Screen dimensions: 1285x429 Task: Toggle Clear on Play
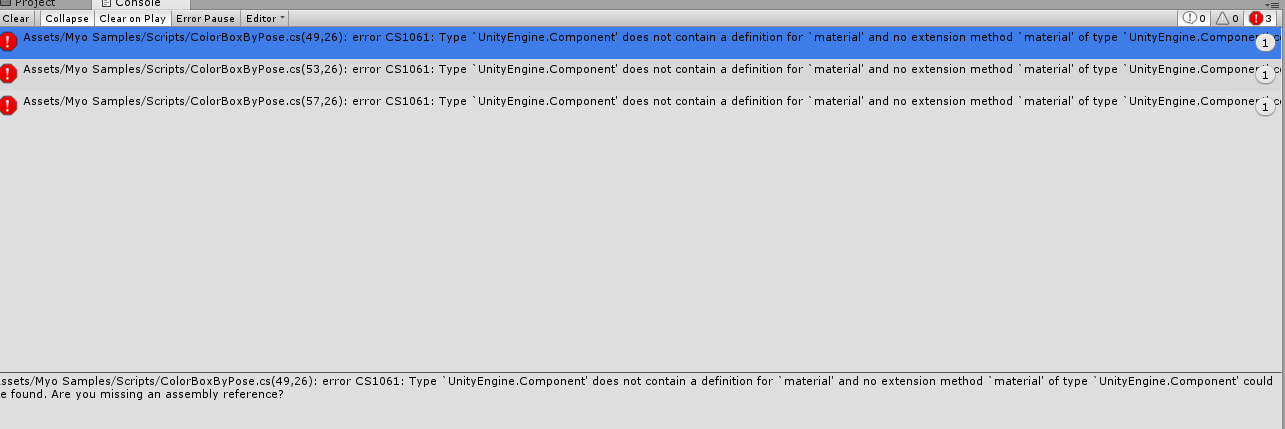tap(132, 18)
